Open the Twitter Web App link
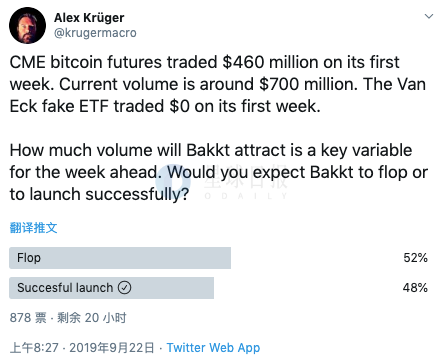Screen dimensions: 443x363 [213, 348]
